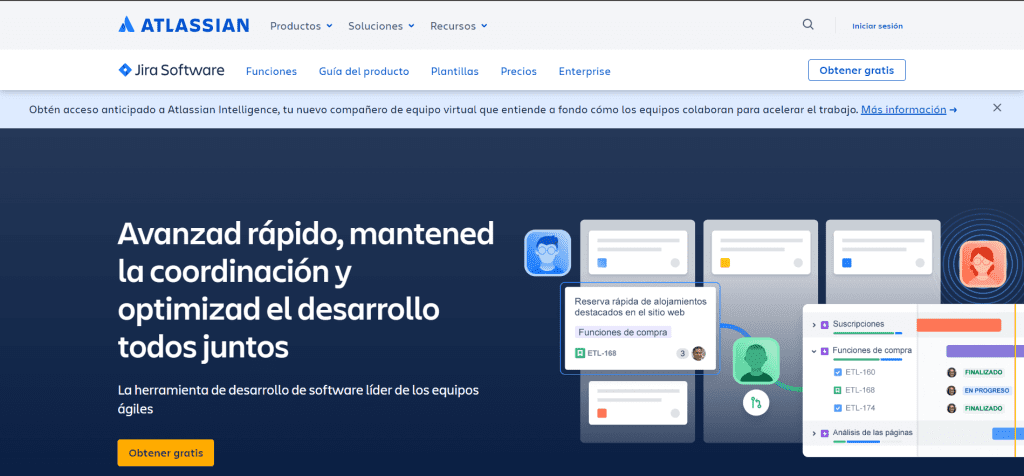The width and height of the screenshot is (1024, 476).
Task: Expand the Análisis de las páginas chevron
Action: pyautogui.click(x=814, y=433)
